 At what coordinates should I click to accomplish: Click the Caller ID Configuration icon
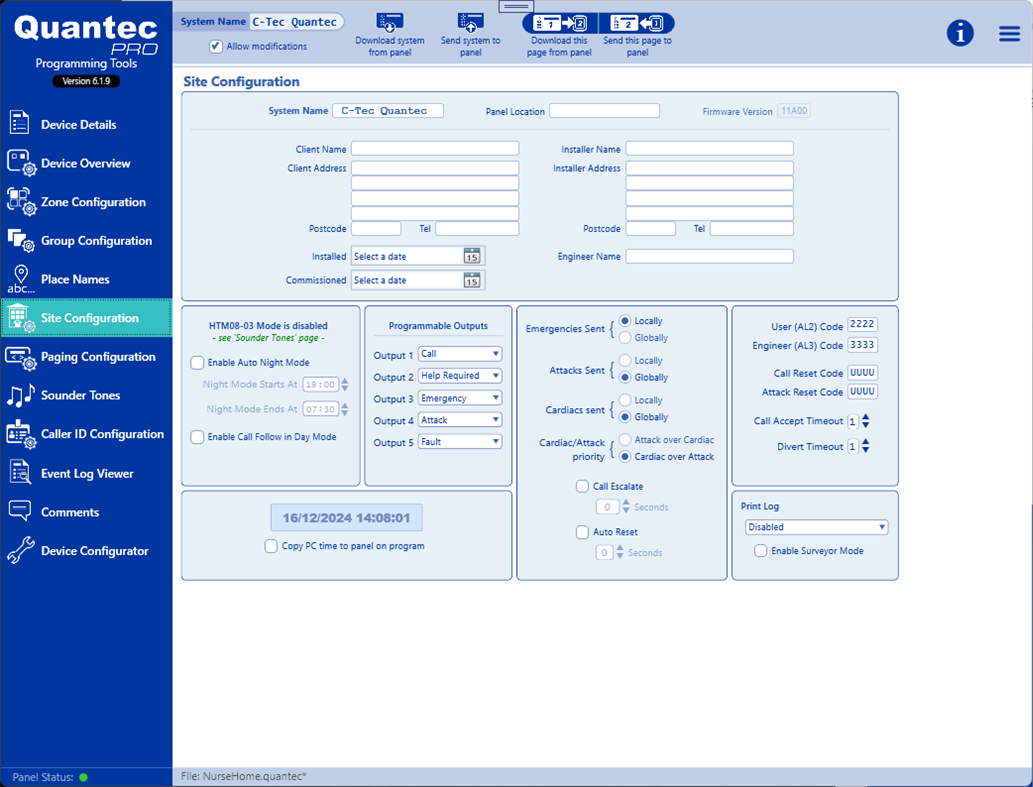coord(20,434)
